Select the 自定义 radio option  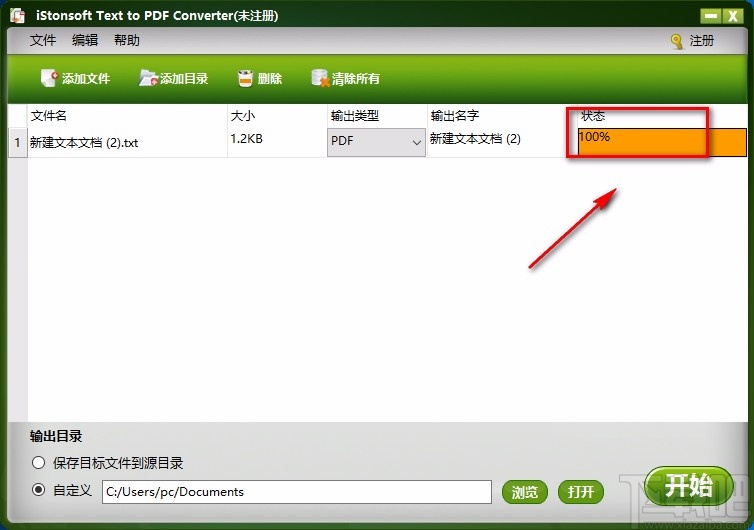pos(38,490)
